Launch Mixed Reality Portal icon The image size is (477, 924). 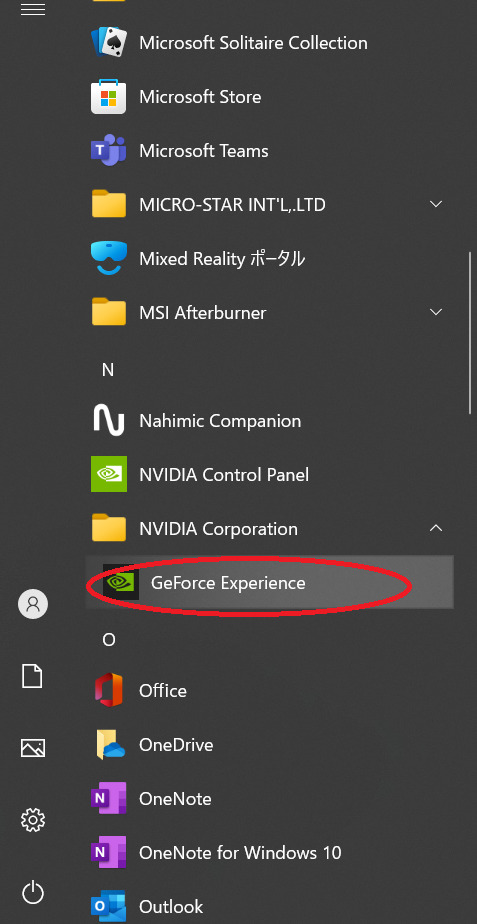[x=108, y=258]
